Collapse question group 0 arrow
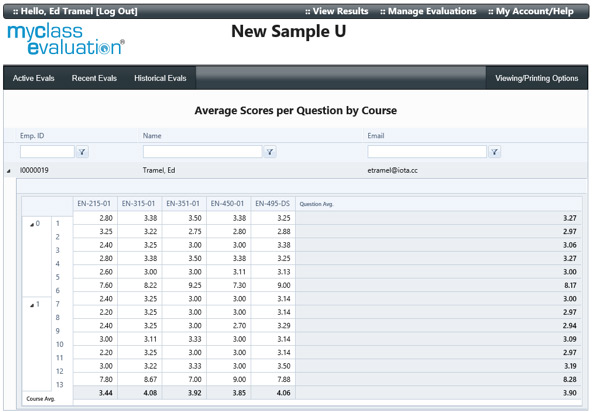The image size is (592, 412). [32, 224]
